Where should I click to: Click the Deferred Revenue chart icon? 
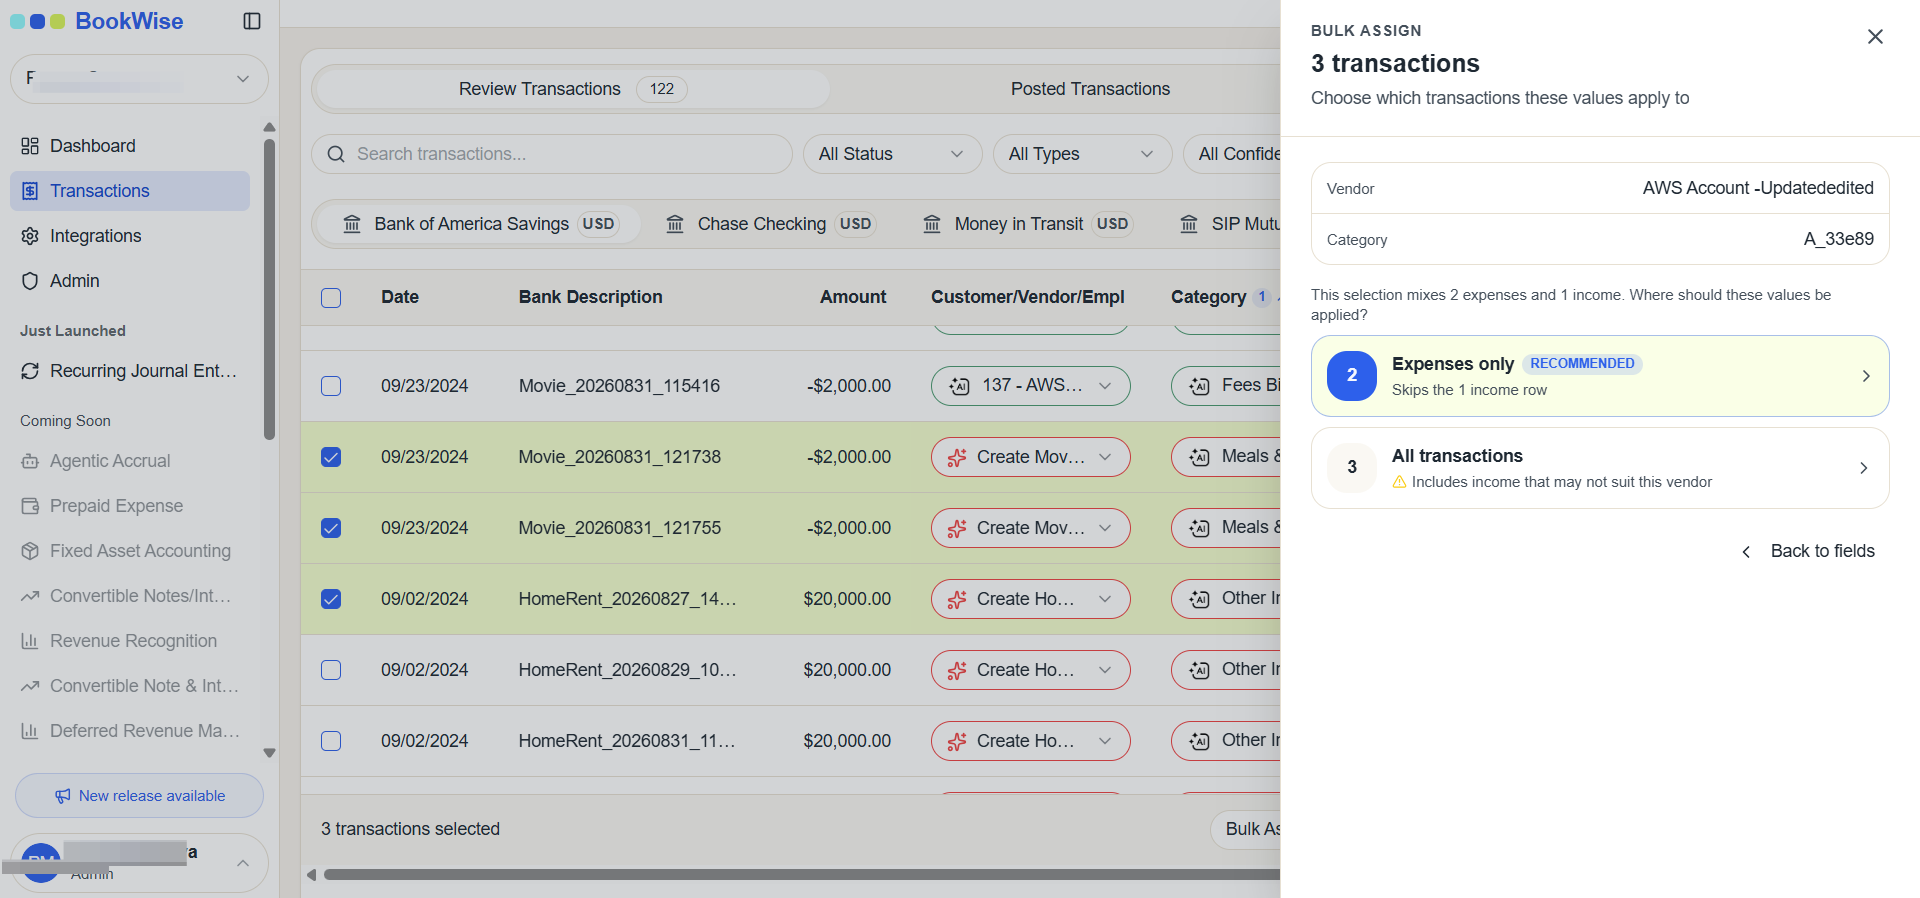(30, 731)
